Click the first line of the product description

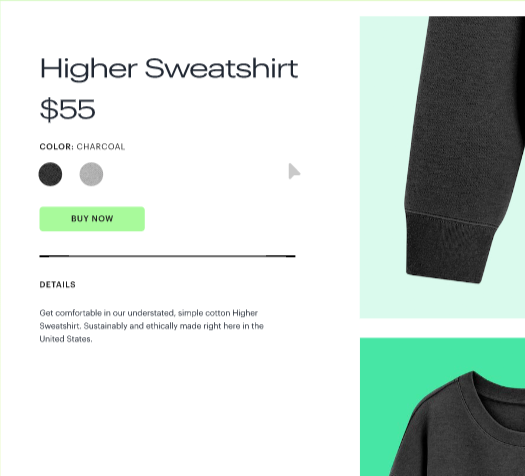pyautogui.click(x=149, y=313)
